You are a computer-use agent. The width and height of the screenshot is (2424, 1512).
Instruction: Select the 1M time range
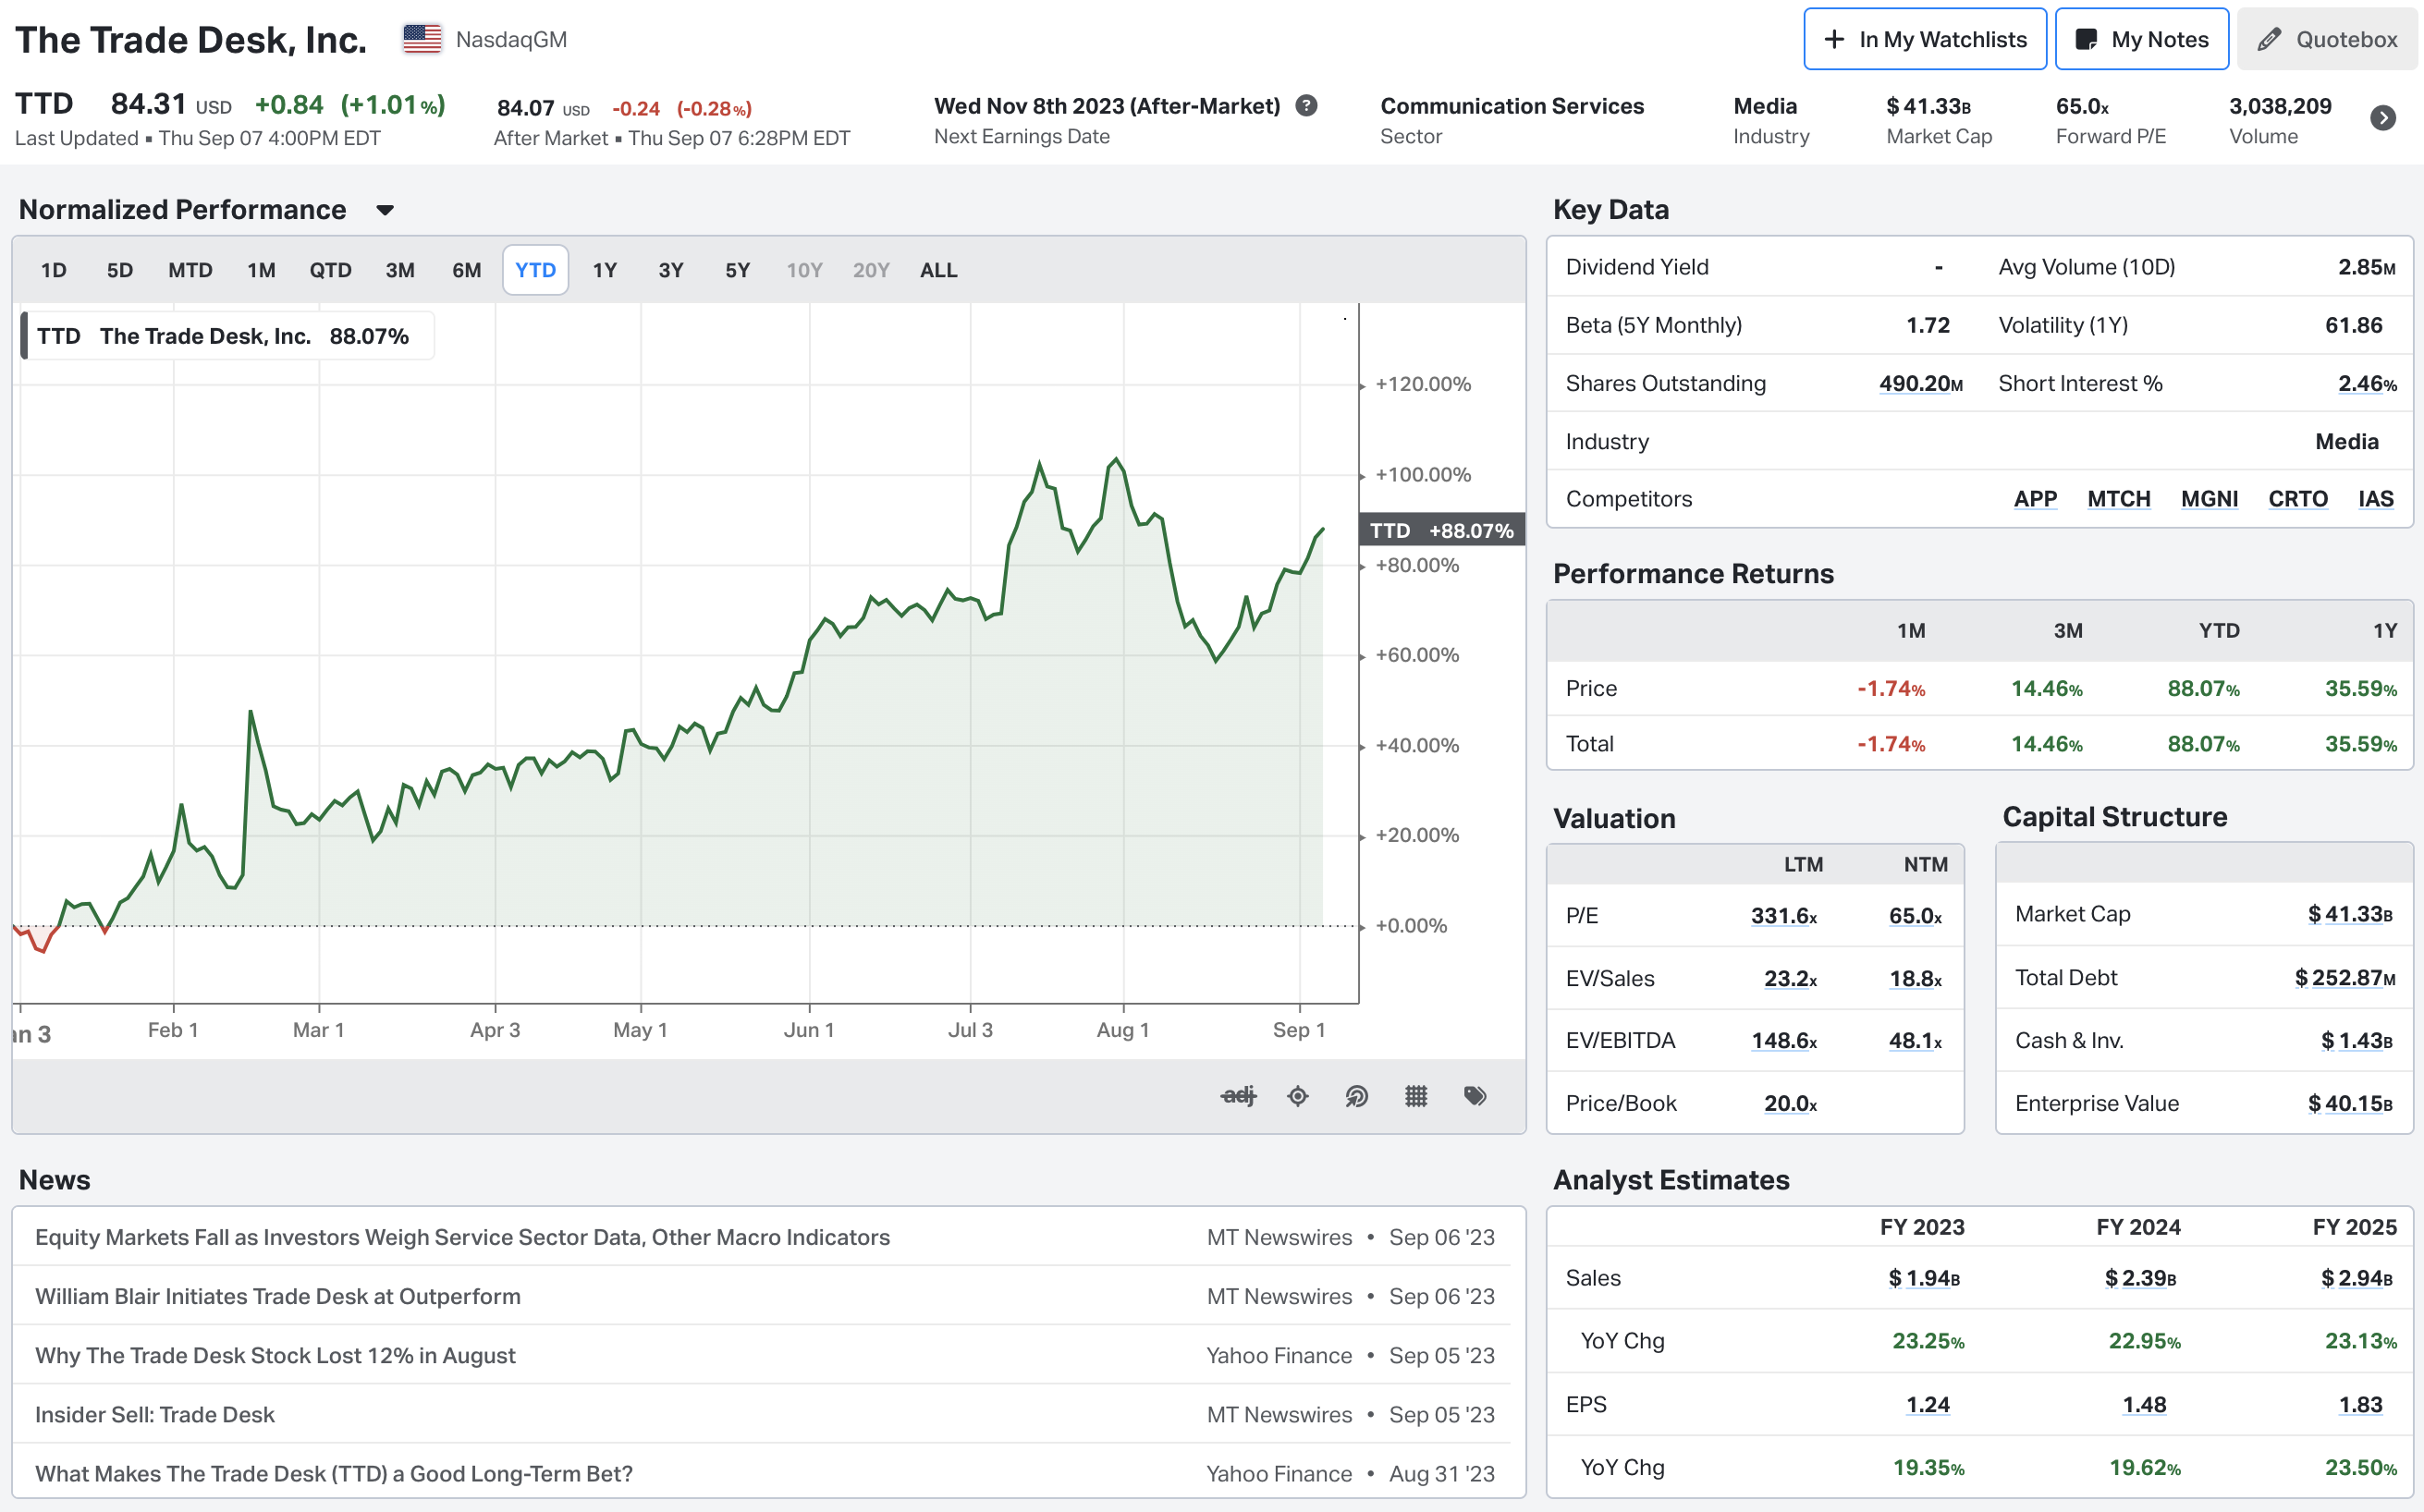tap(261, 270)
